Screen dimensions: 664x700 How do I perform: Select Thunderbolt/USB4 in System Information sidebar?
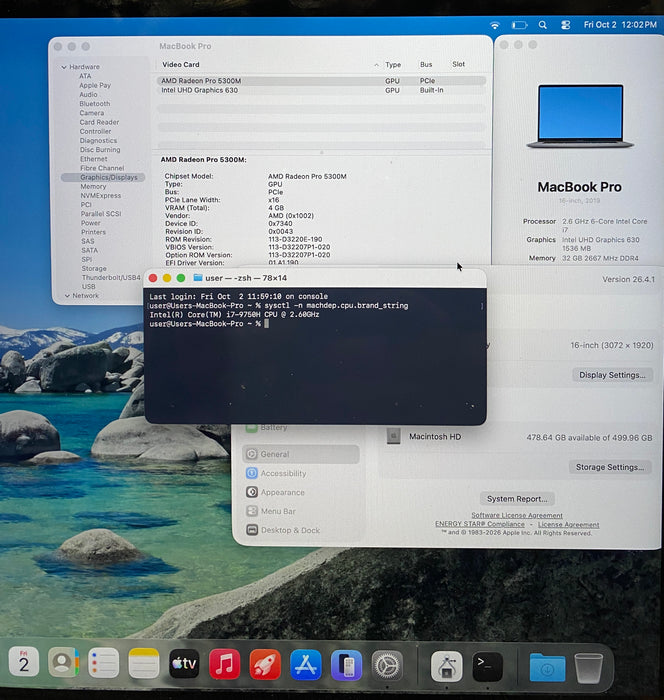click(x=111, y=277)
